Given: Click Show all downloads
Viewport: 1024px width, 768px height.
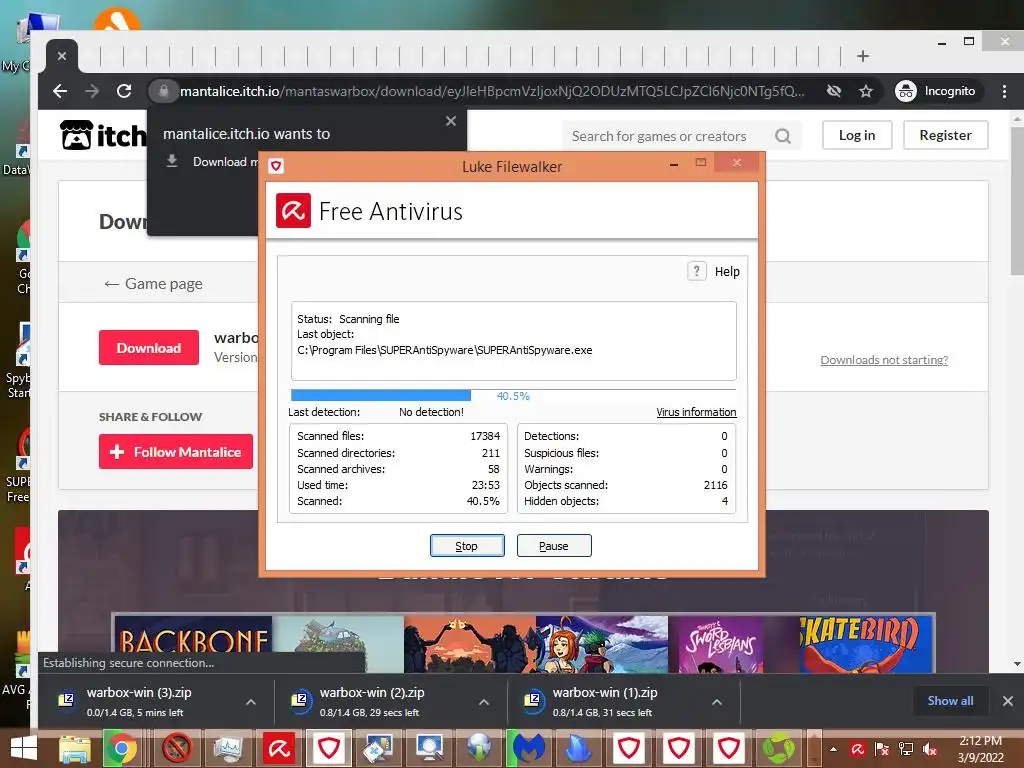Looking at the screenshot, I should (x=950, y=701).
